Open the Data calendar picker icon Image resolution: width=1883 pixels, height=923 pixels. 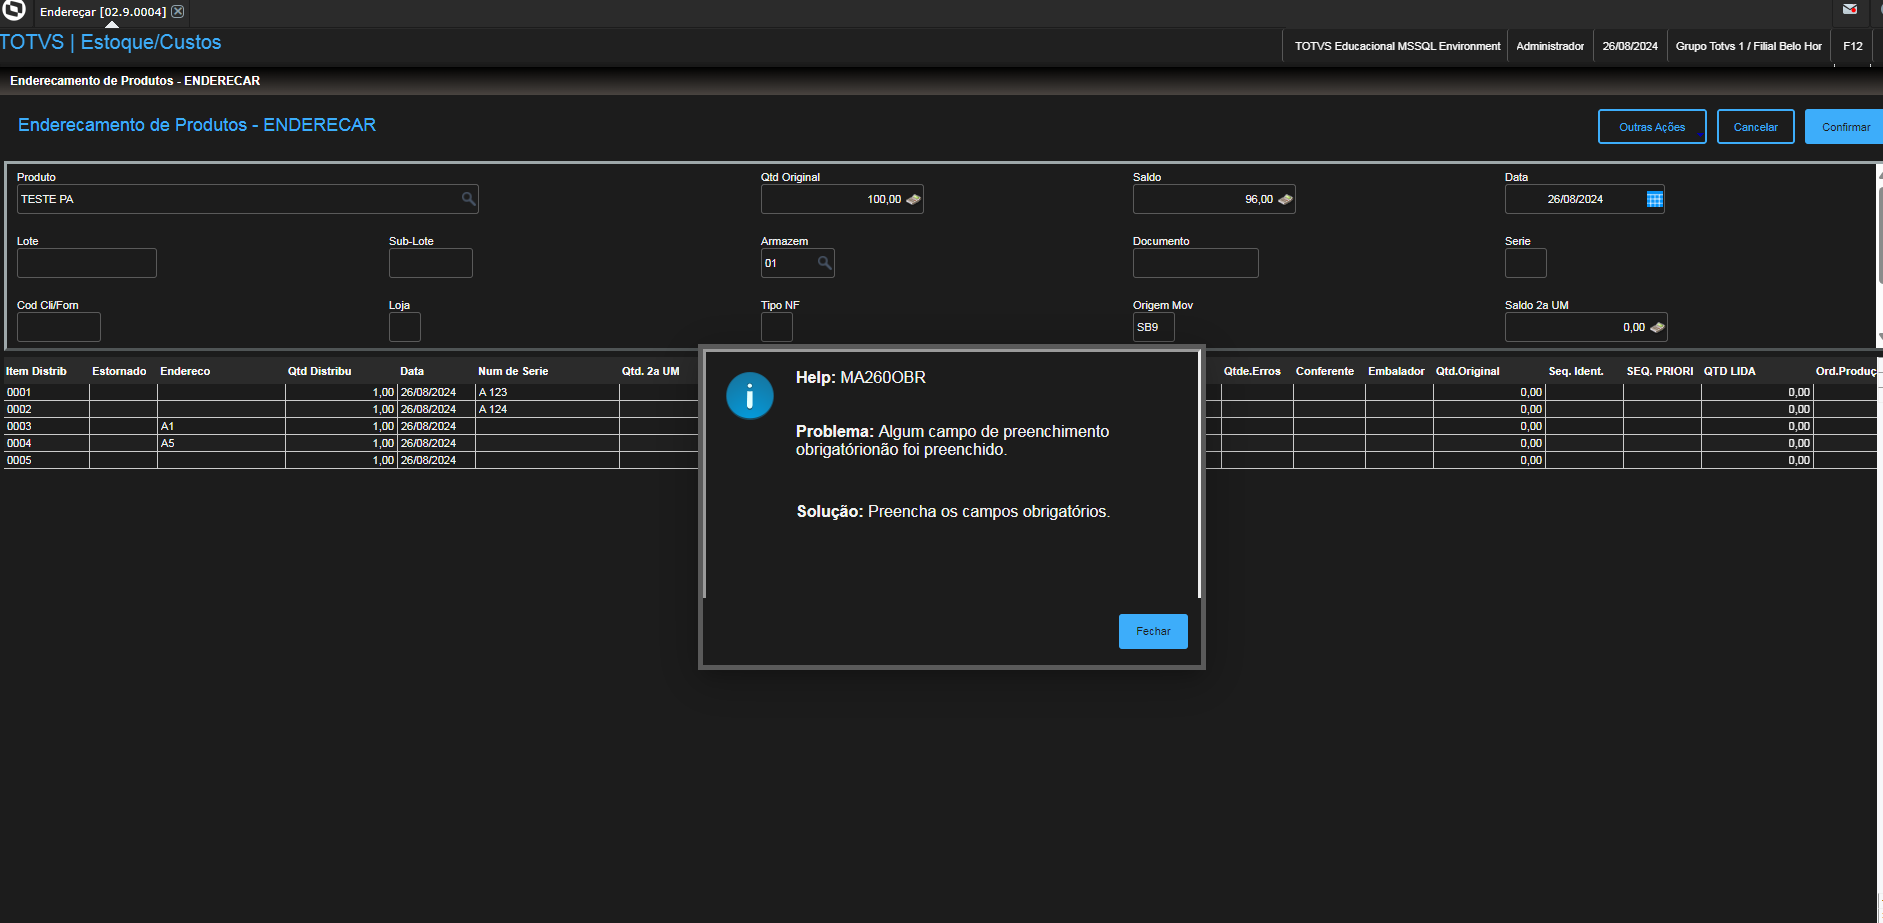point(1655,199)
